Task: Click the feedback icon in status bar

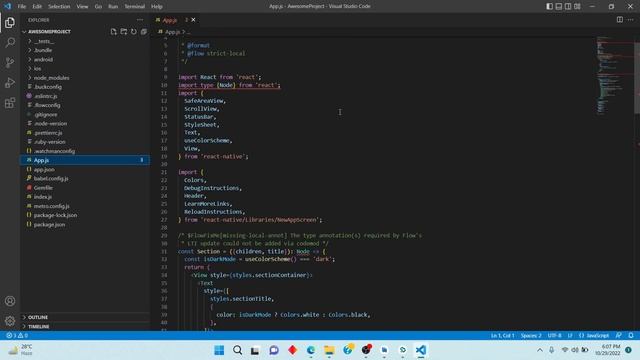Action: click(619, 336)
